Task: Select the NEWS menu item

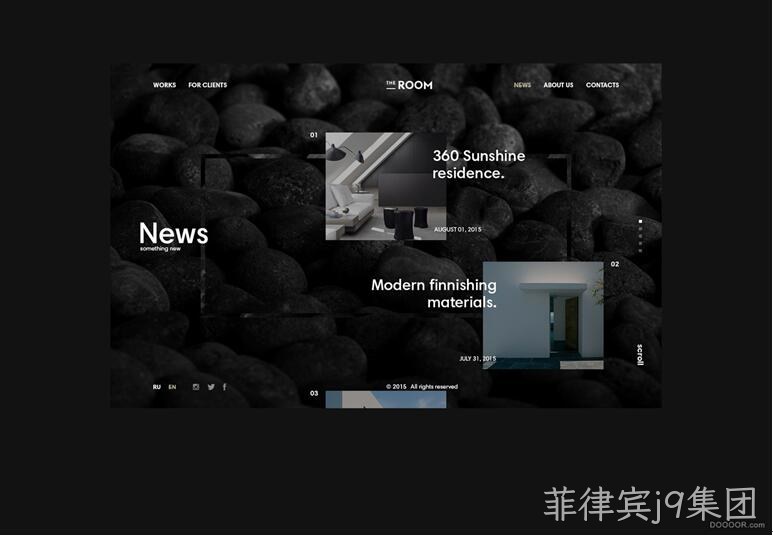Action: tap(522, 85)
